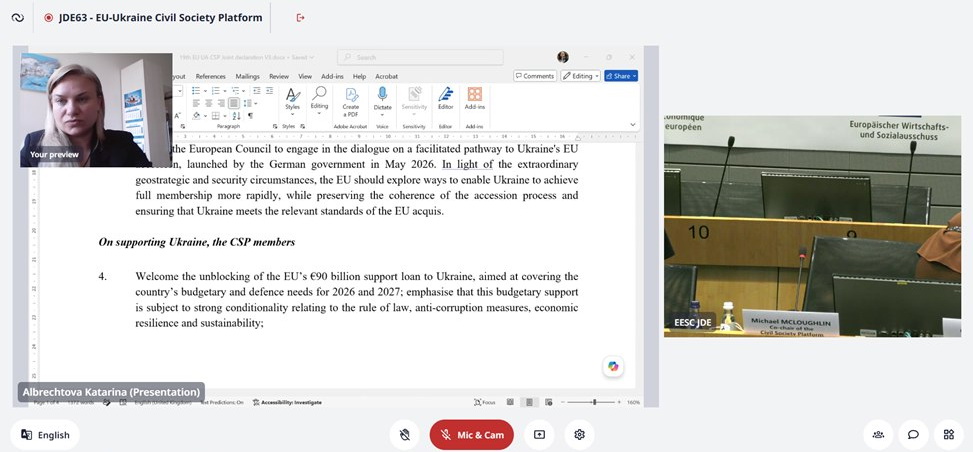This screenshot has height=452, width=973.
Task: Open the Review tab
Action: 279,76
